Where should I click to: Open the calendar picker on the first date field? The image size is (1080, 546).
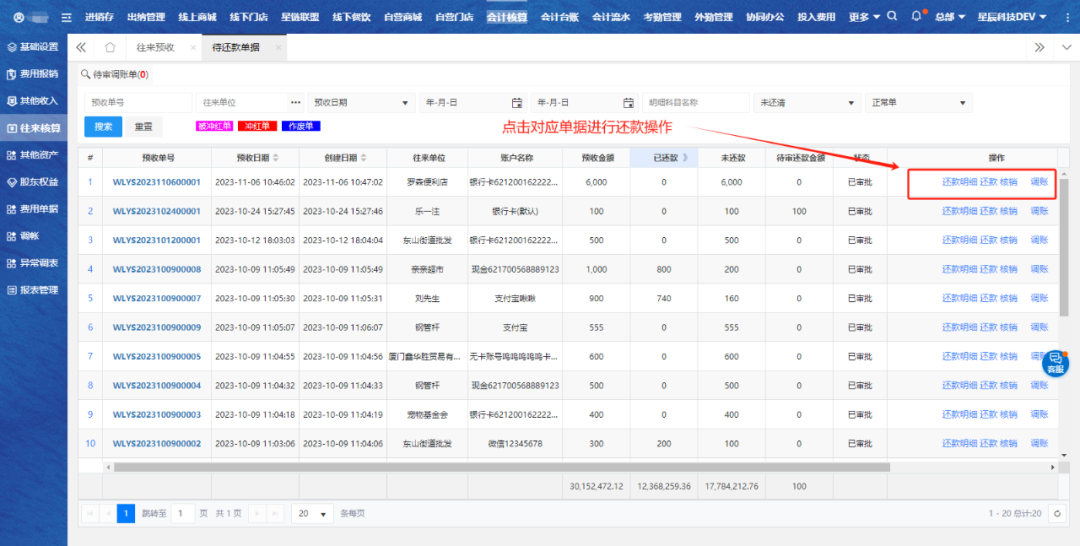(x=517, y=102)
